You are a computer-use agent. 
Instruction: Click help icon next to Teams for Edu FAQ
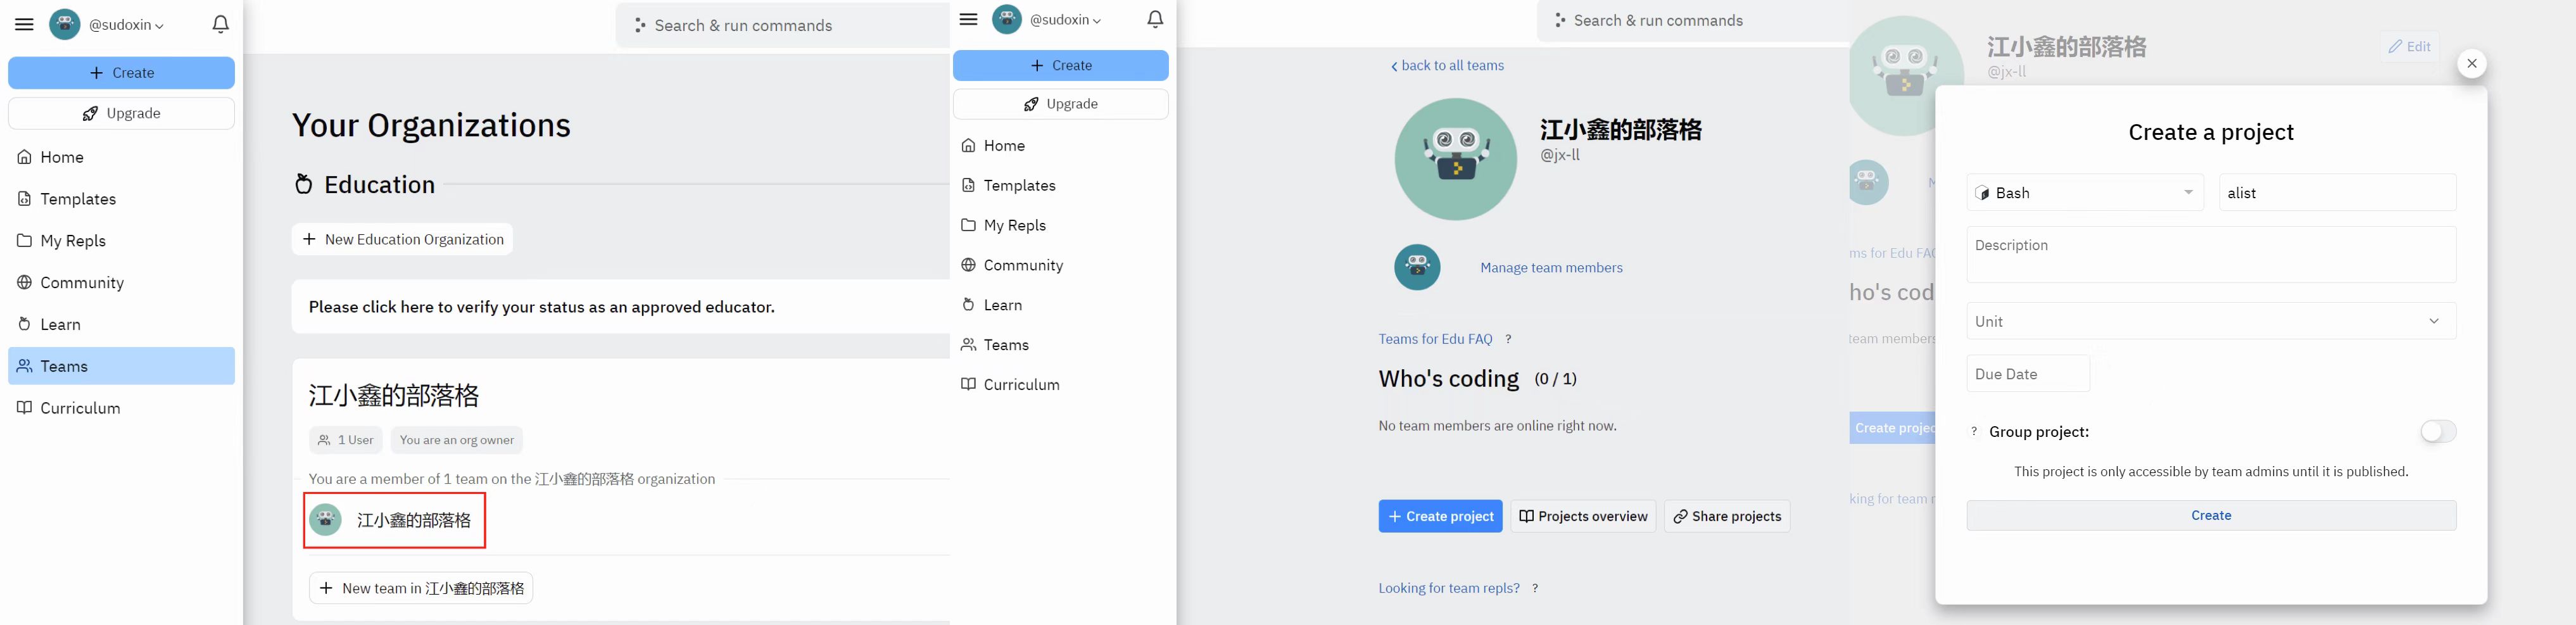point(1508,339)
